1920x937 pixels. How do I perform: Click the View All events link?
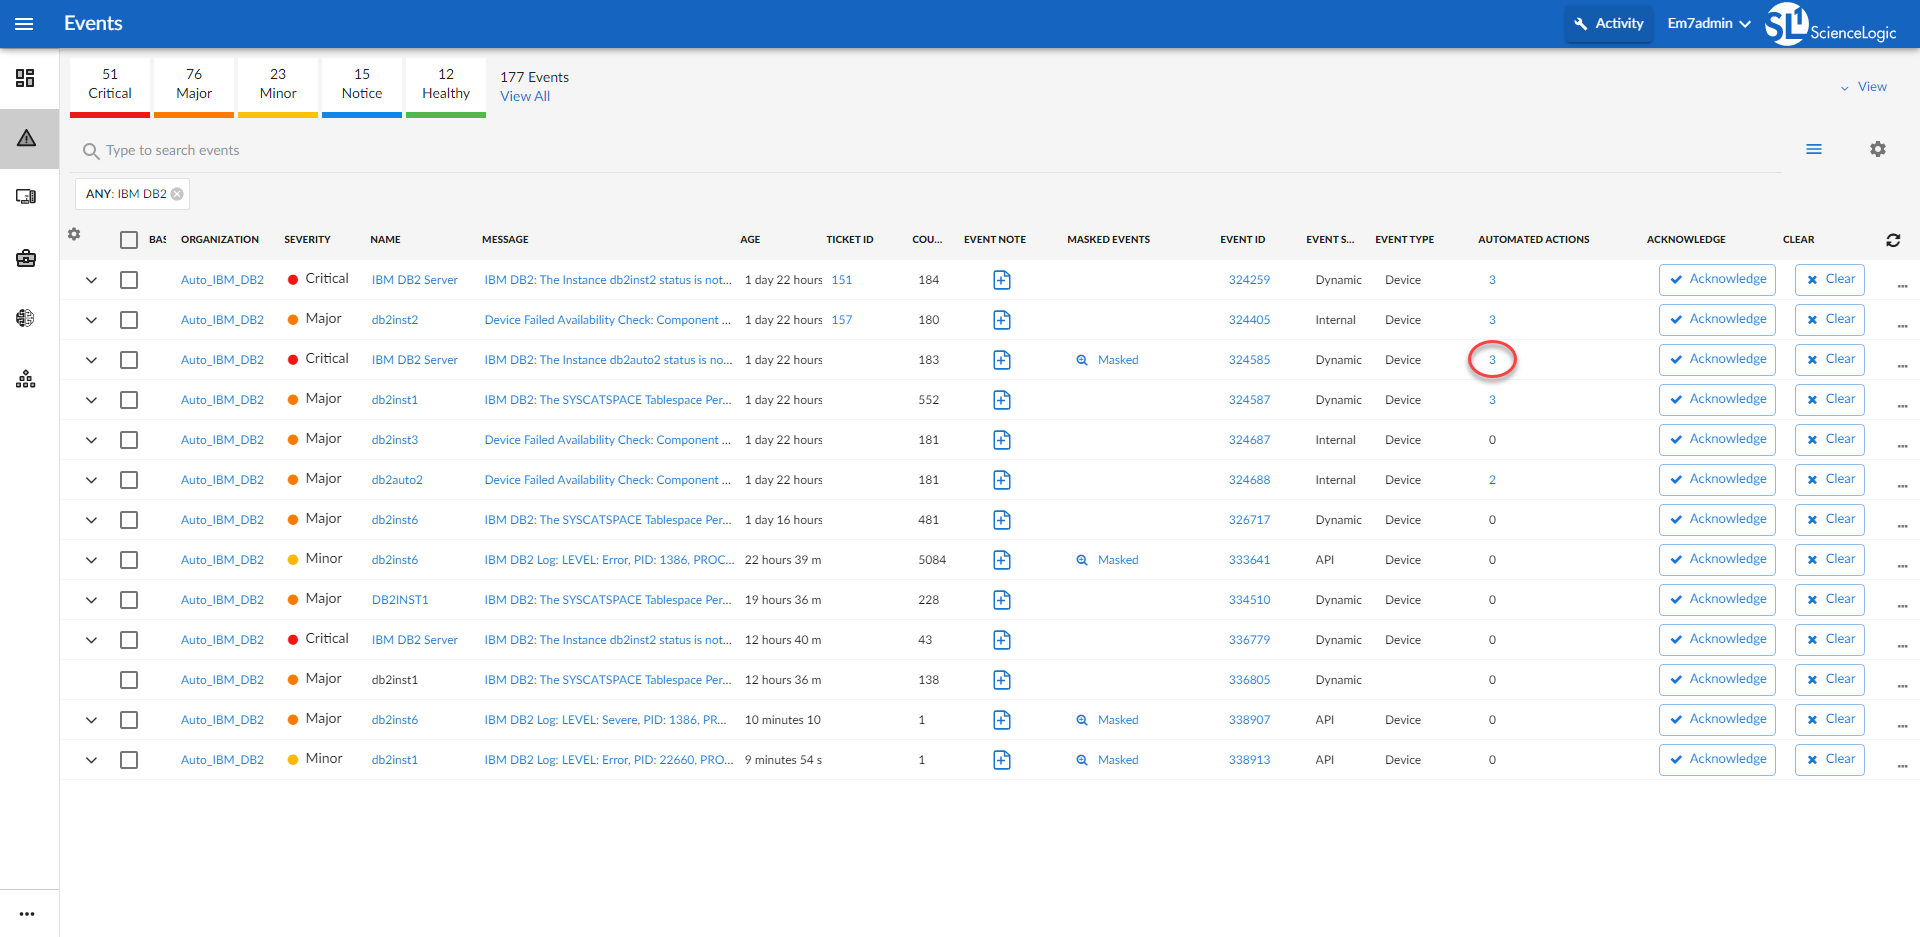tap(525, 96)
